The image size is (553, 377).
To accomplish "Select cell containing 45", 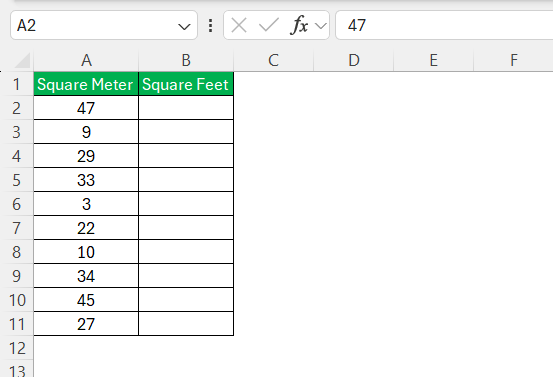I will (86, 300).
